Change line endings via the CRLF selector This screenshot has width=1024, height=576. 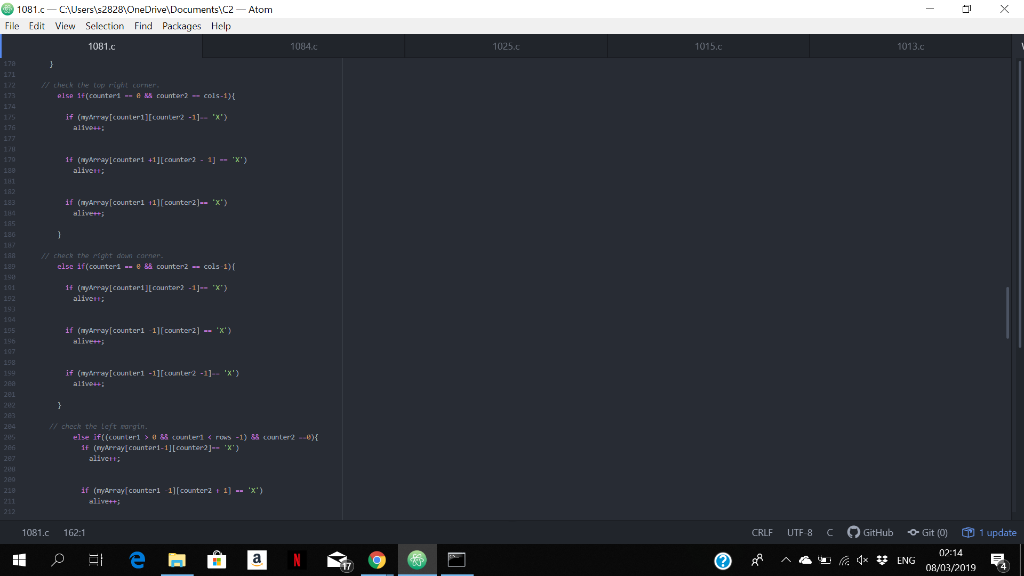click(x=762, y=532)
